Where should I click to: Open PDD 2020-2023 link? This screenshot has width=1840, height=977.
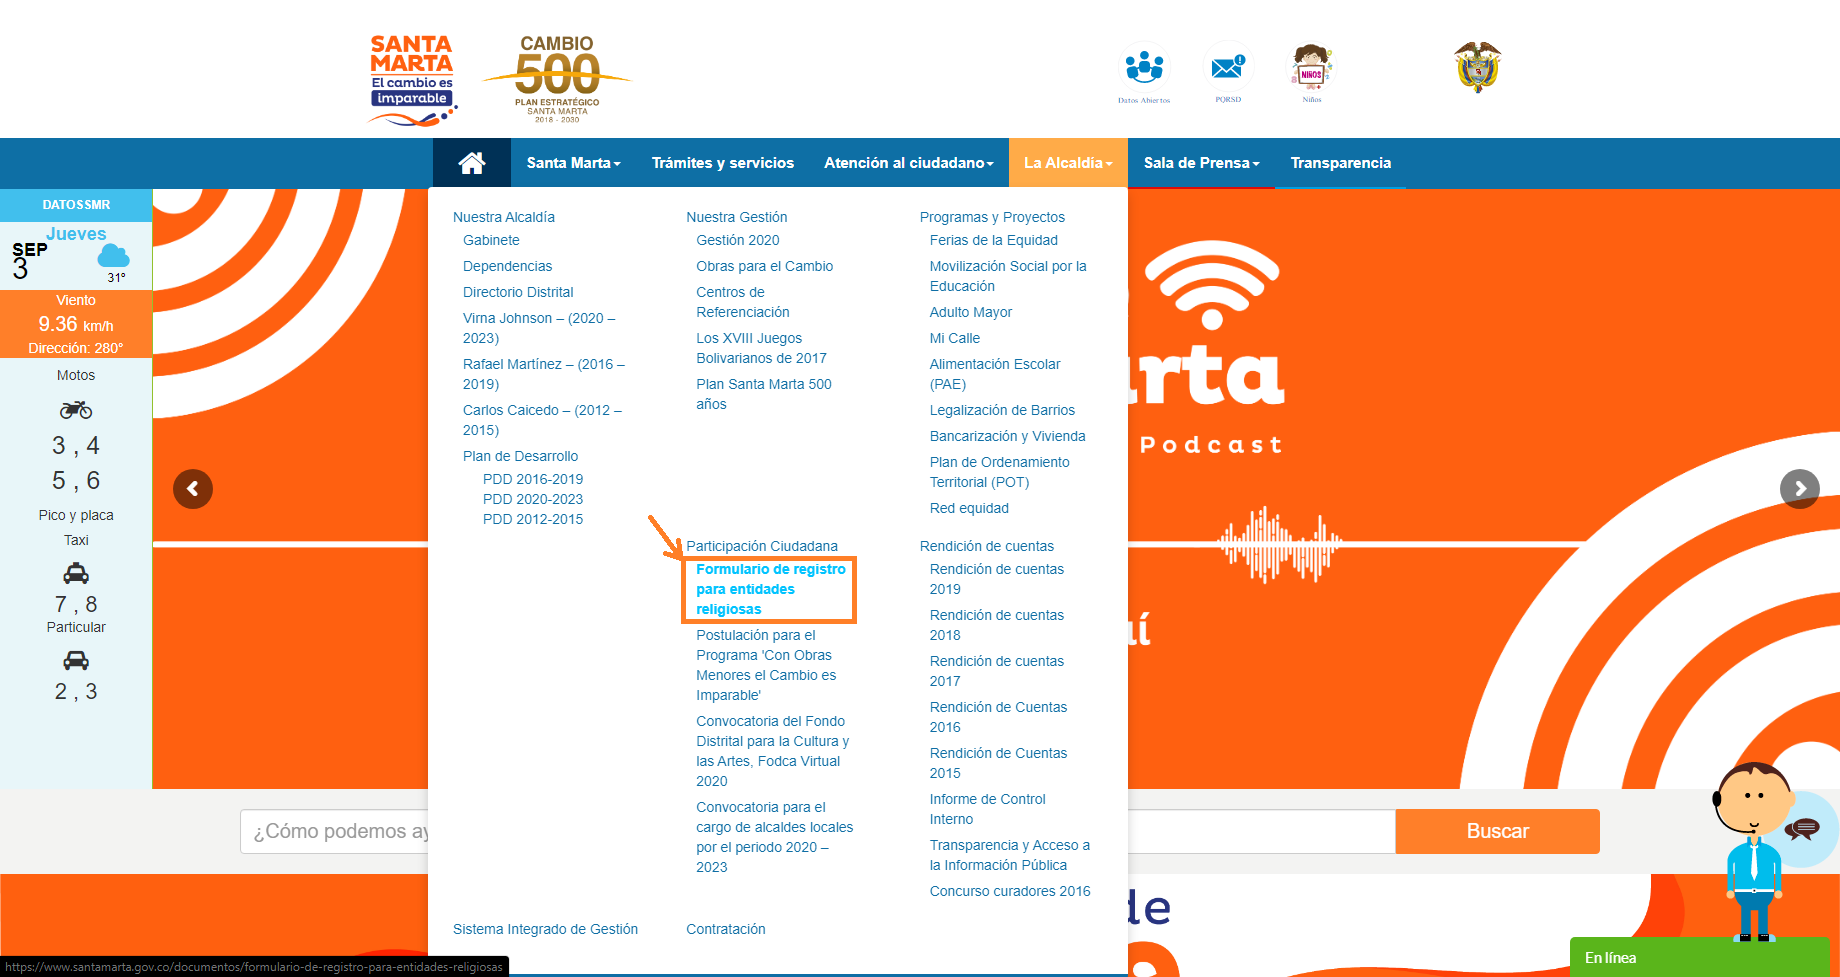click(x=533, y=499)
